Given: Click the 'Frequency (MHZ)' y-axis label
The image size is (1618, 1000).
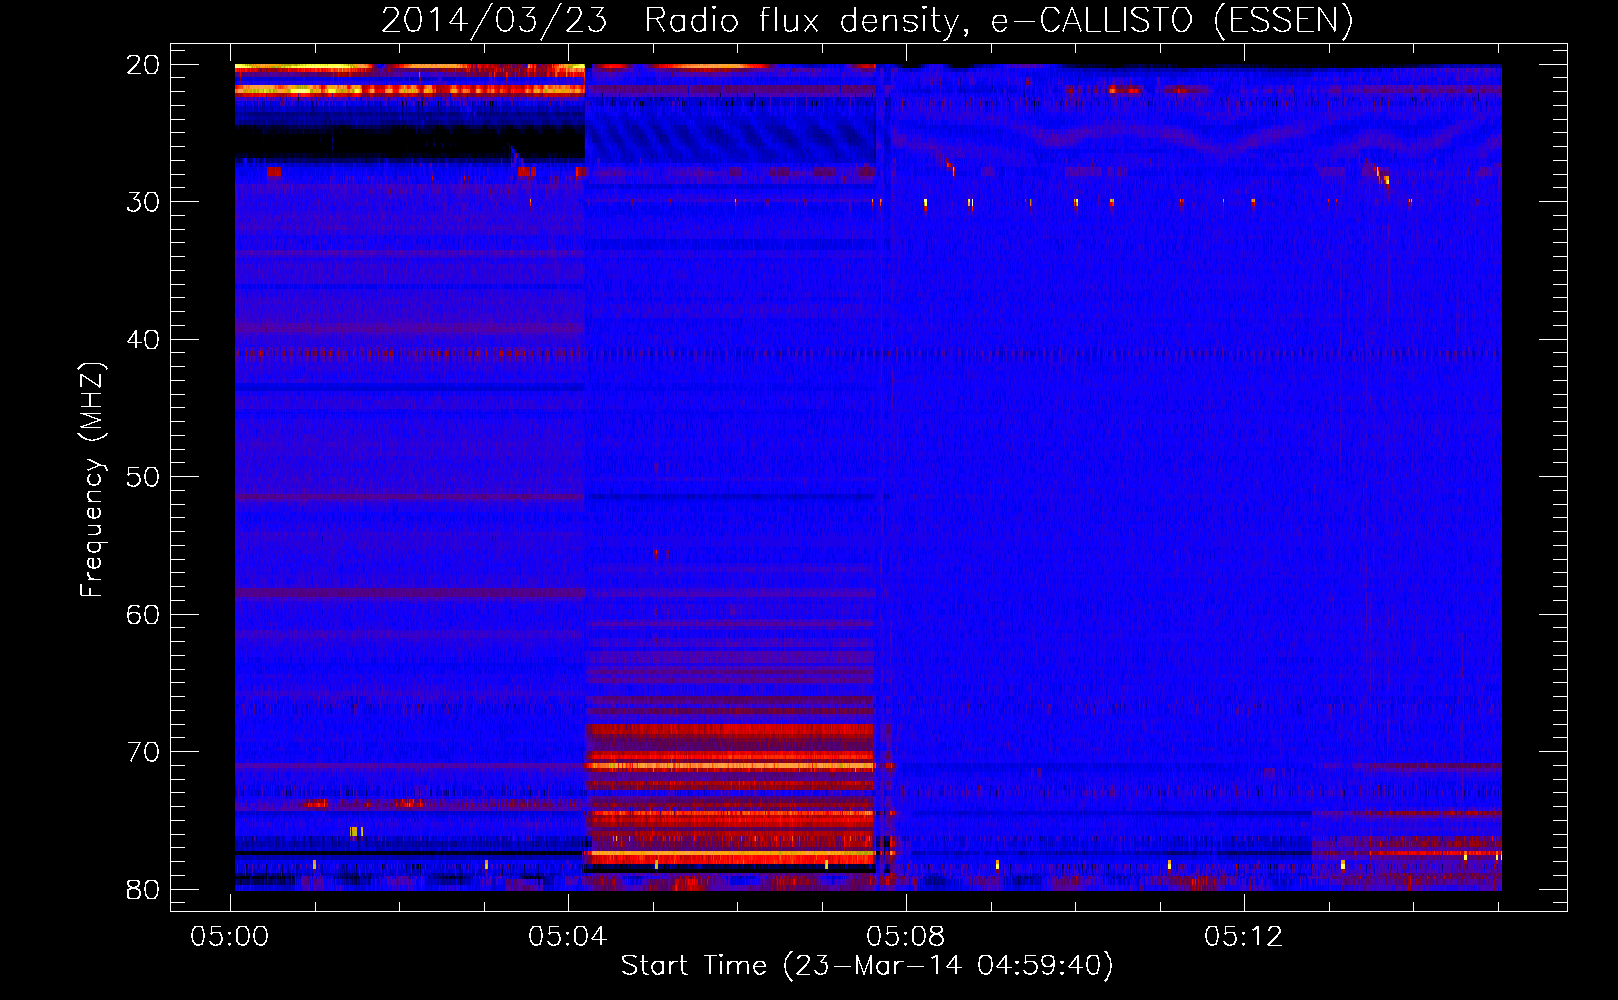Looking at the screenshot, I should coord(92,479).
